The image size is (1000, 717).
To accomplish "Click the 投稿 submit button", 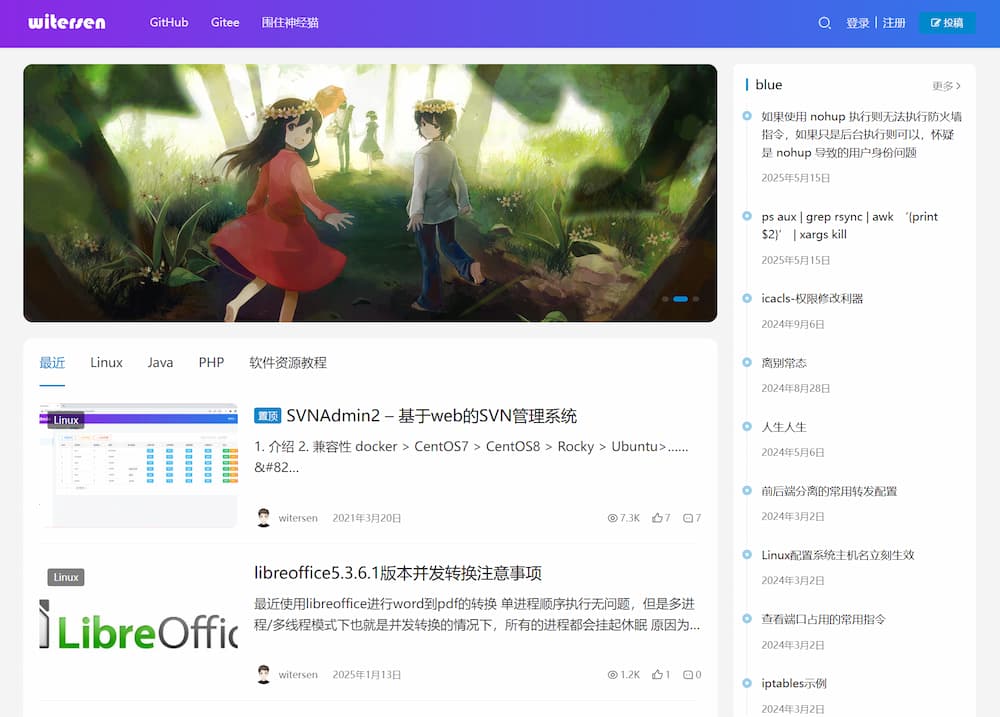I will click(x=947, y=21).
